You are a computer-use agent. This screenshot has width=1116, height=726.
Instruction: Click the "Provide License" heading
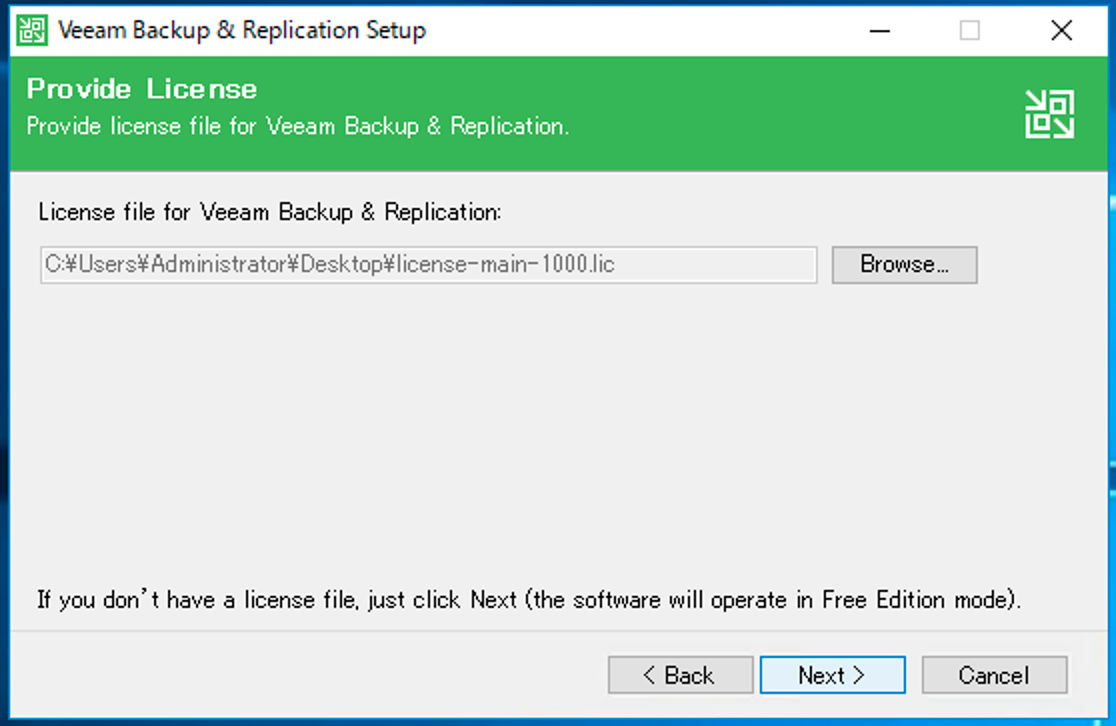[142, 89]
